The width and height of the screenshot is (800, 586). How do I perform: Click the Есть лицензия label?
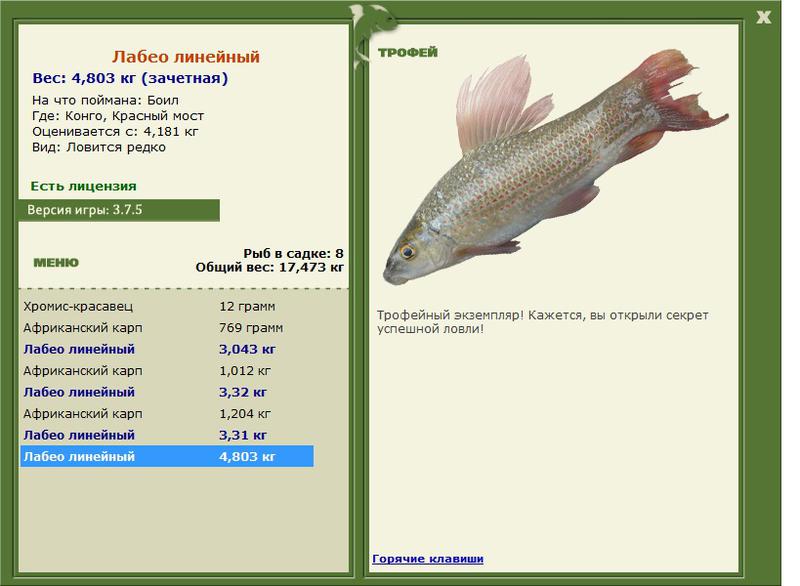84,186
